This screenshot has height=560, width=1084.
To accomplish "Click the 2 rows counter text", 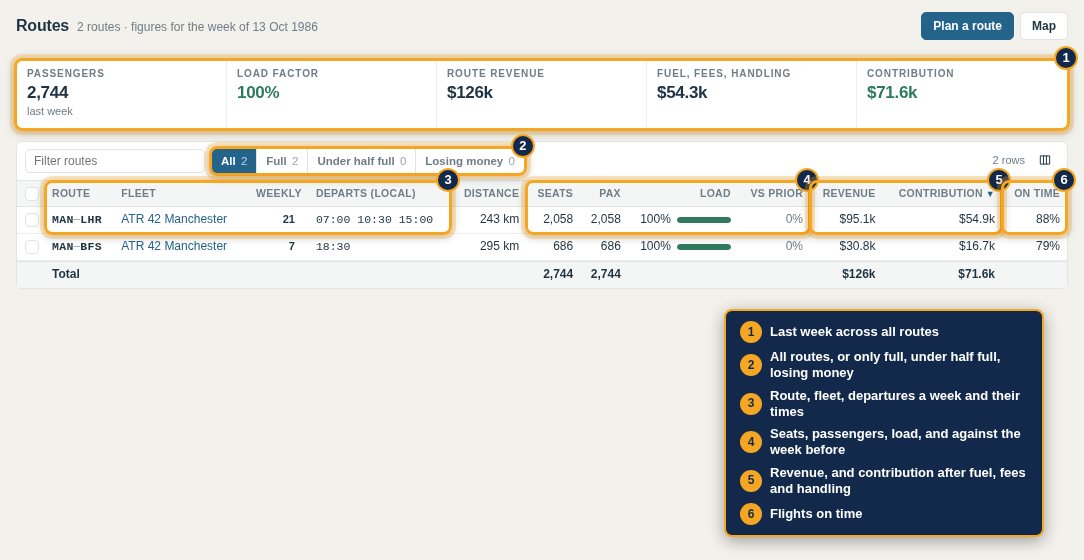I will tap(1009, 160).
